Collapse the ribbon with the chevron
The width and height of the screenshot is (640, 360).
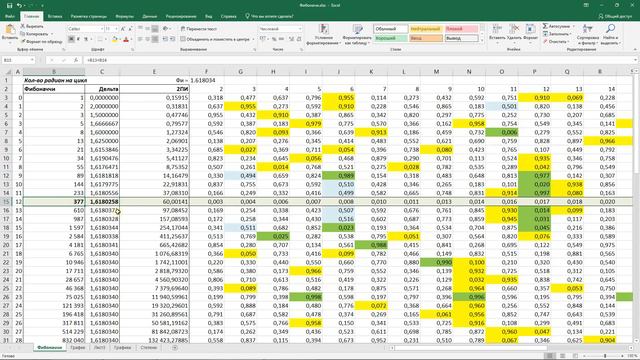635,49
